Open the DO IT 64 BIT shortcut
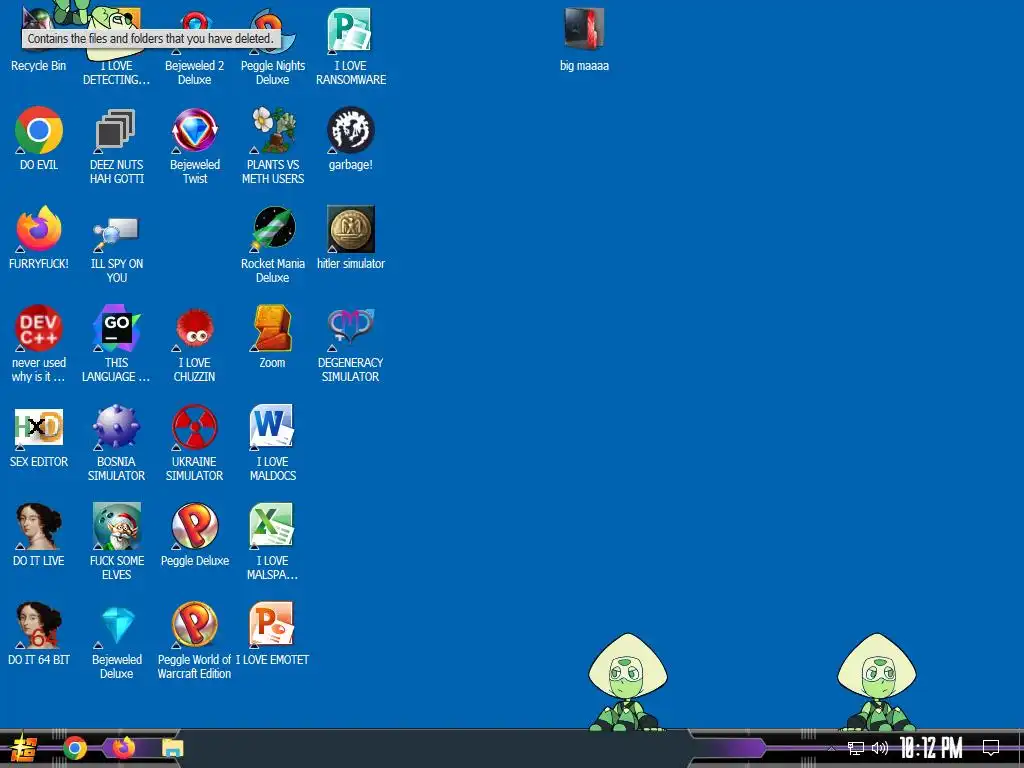The height and width of the screenshot is (768, 1024). (39, 633)
